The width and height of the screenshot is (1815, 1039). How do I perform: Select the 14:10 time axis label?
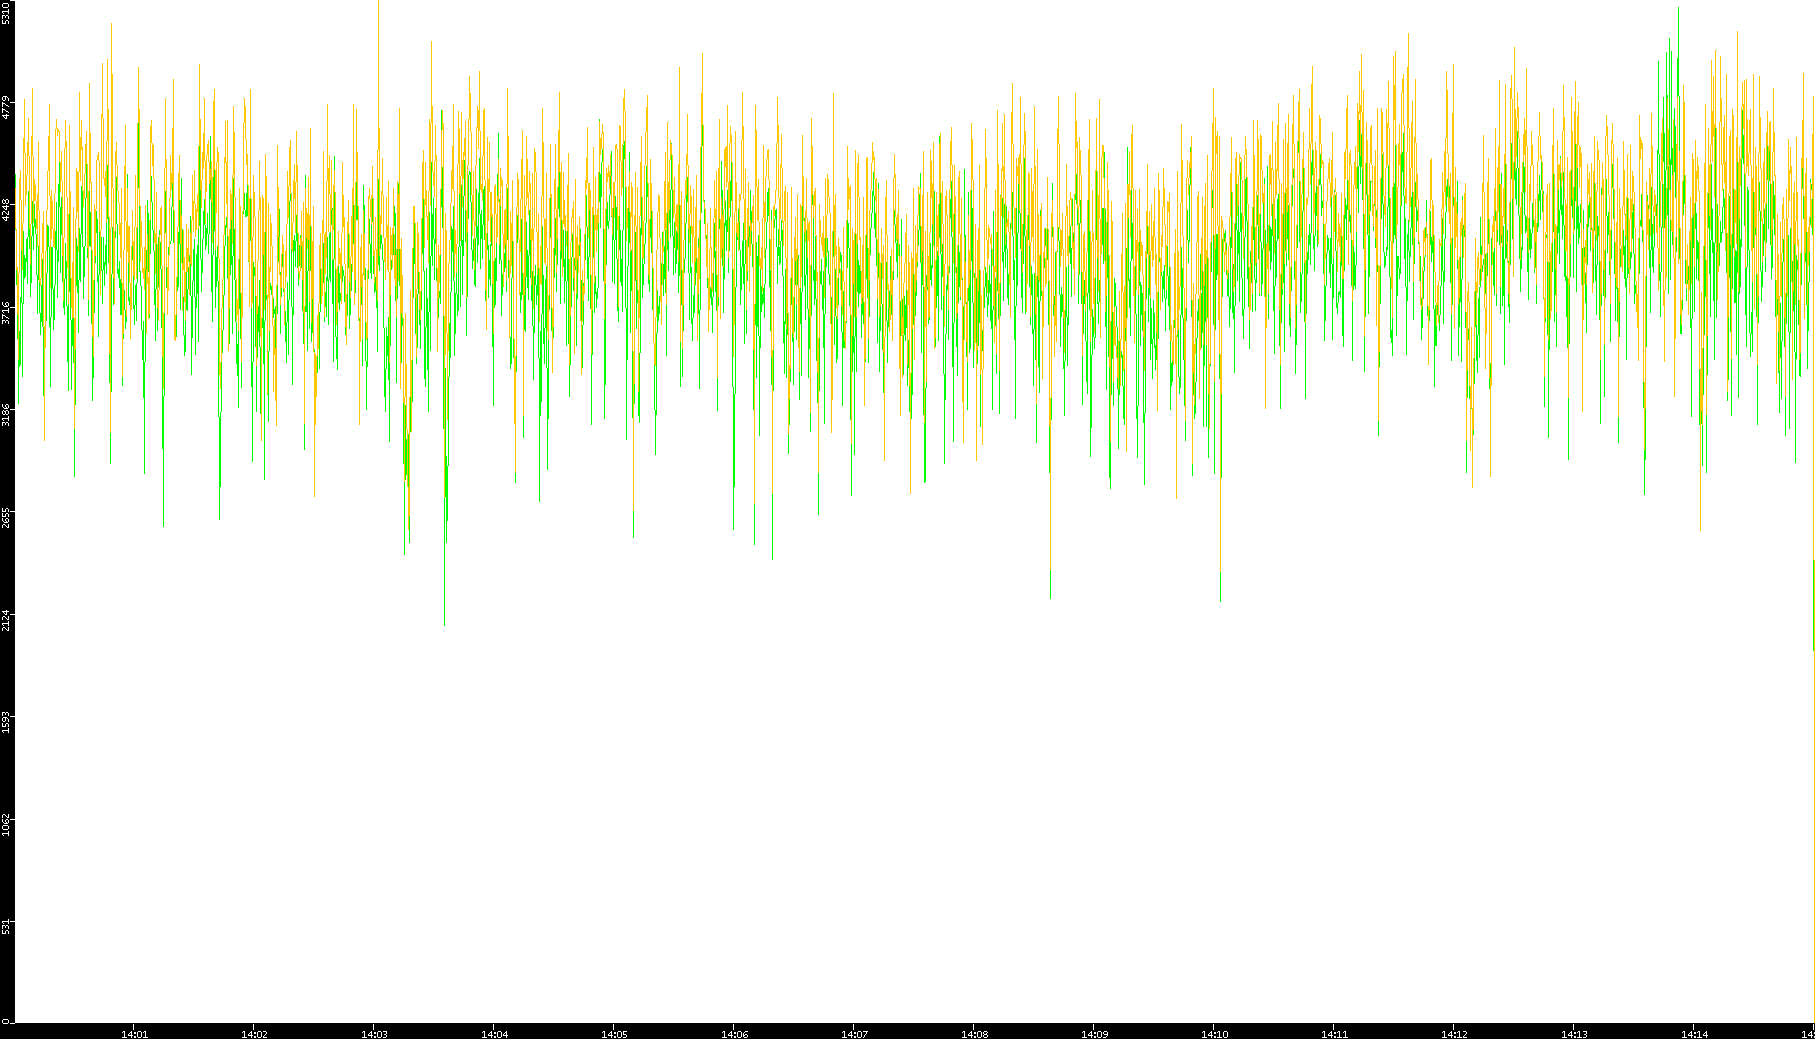(x=1214, y=1034)
